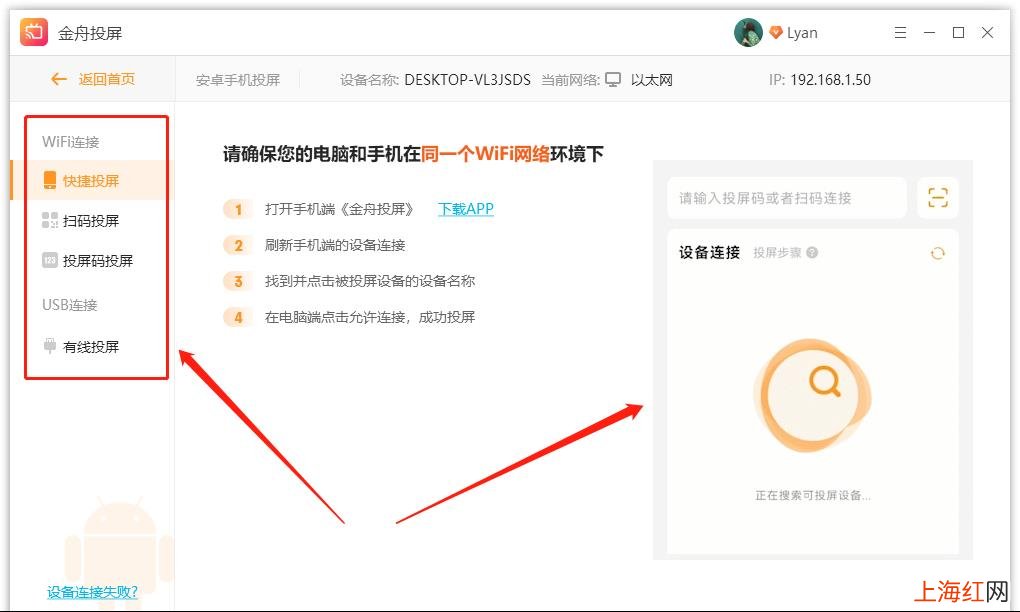
Task: Click the 同一个WiFi网络 heading text
Action: (x=485, y=154)
